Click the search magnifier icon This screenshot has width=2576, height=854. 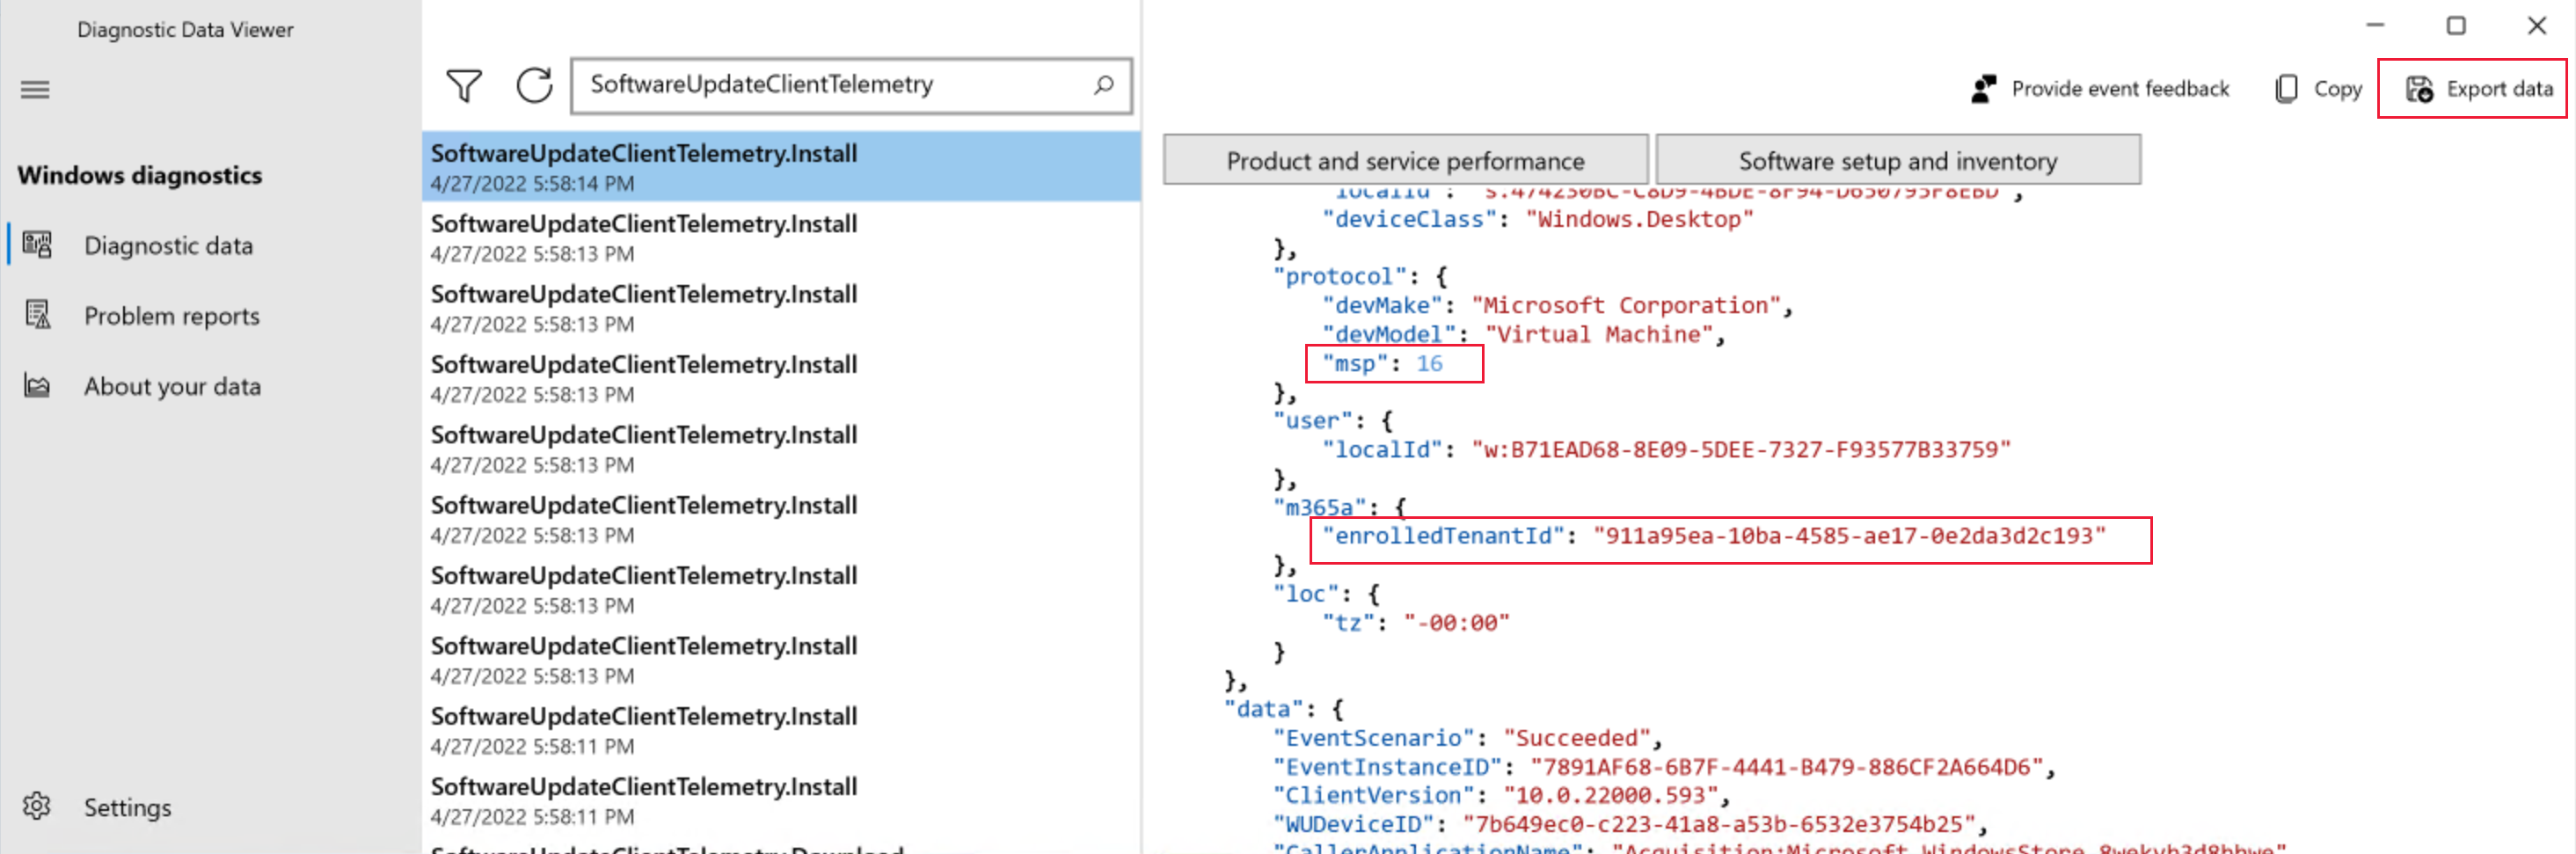pyautogui.click(x=1103, y=86)
